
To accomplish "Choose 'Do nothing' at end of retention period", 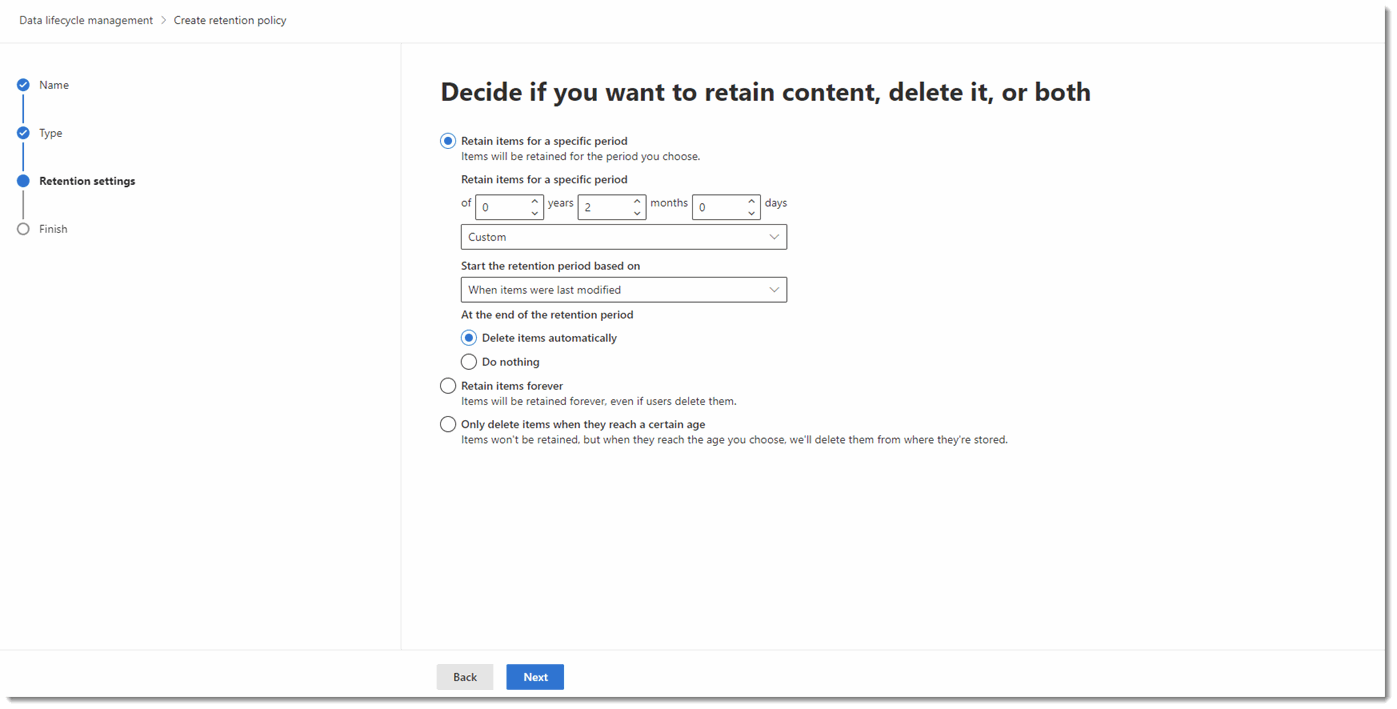I will click(468, 361).
